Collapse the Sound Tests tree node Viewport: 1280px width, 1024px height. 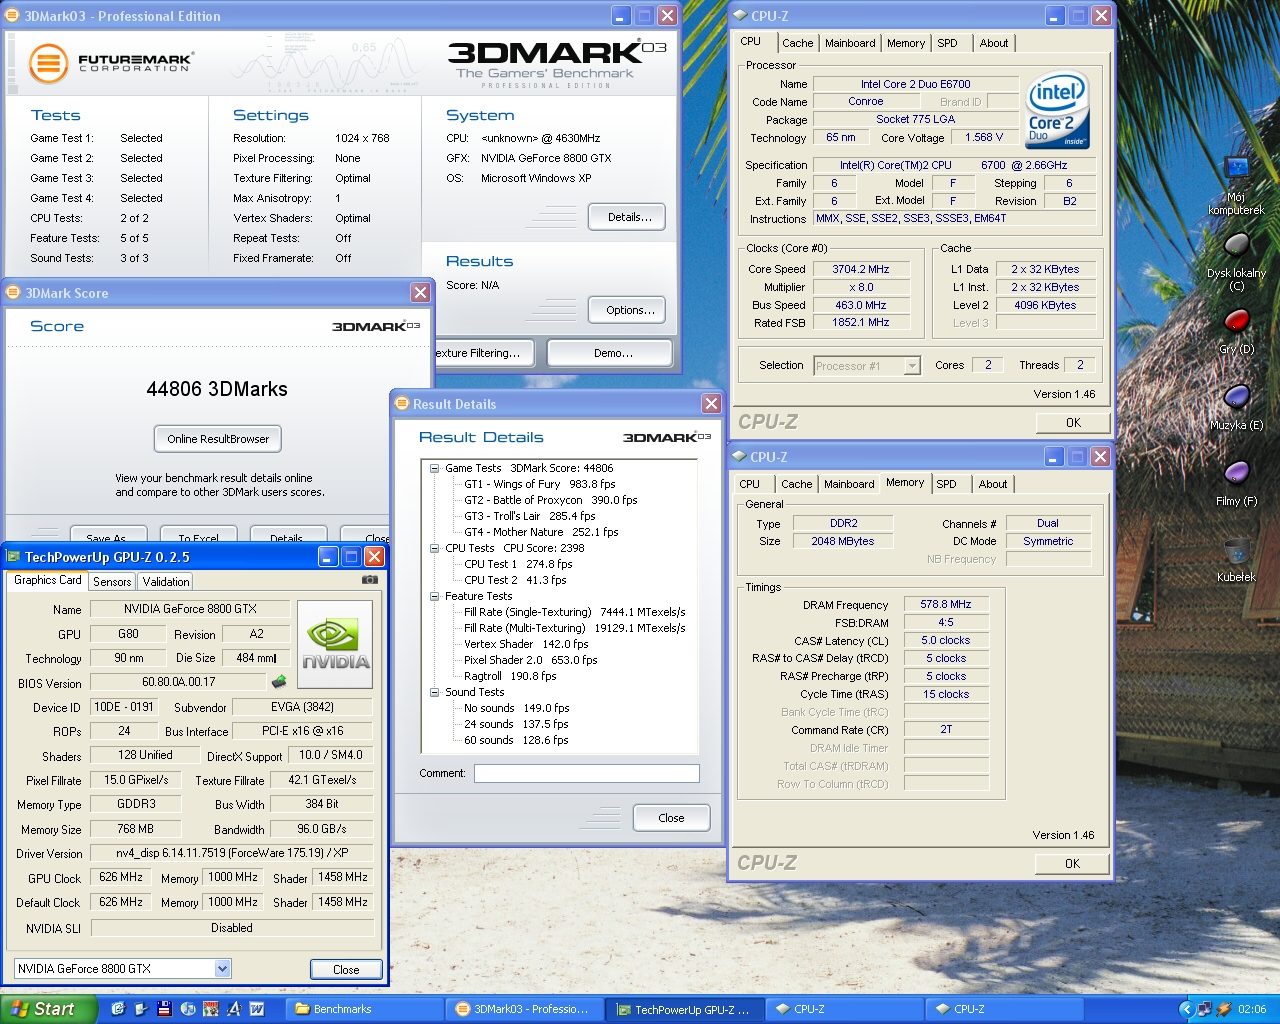pos(434,692)
